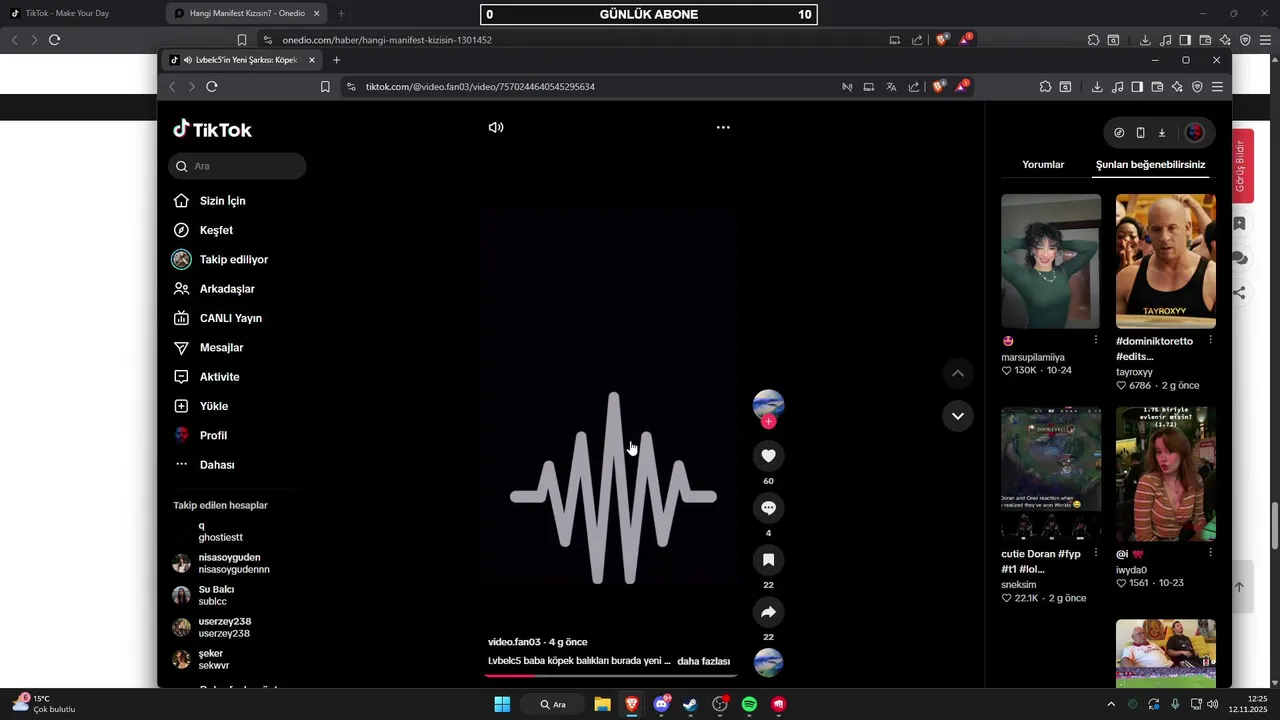Viewport: 1280px width, 720px height.
Task: Like the video with the heart icon
Action: 768,456
